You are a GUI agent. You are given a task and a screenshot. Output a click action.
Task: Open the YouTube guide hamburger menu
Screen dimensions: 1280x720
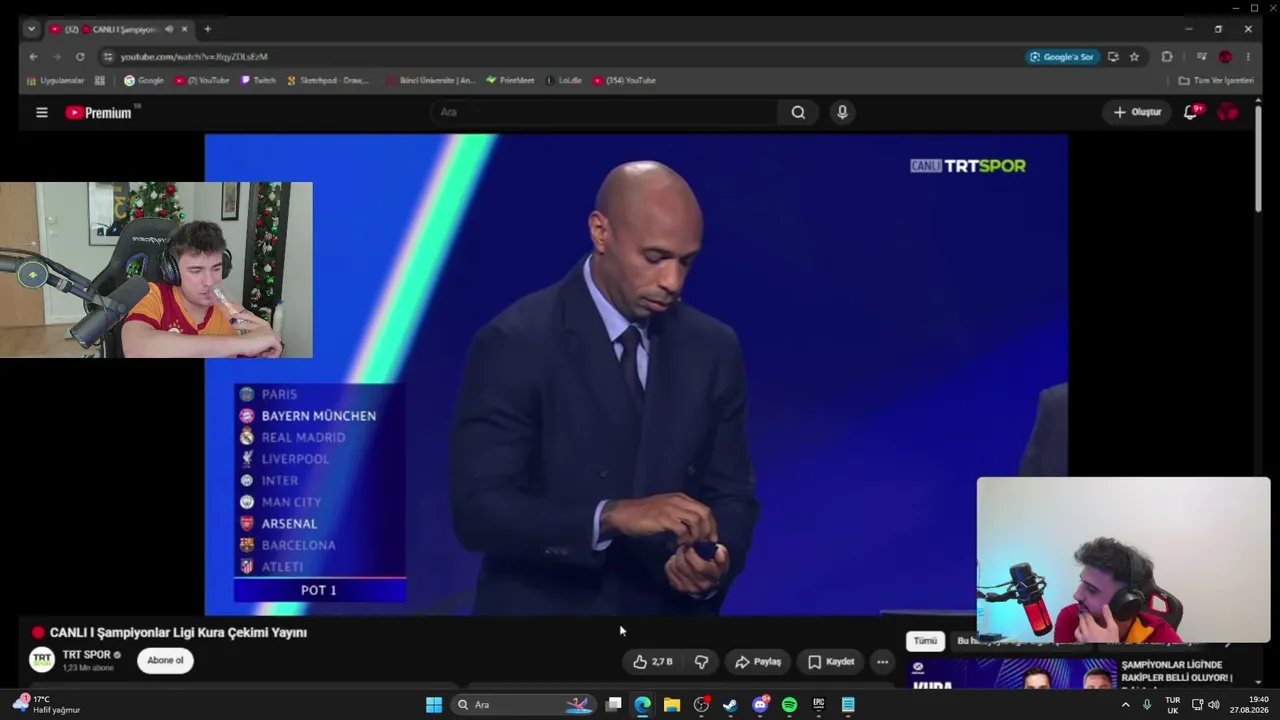[x=42, y=113]
